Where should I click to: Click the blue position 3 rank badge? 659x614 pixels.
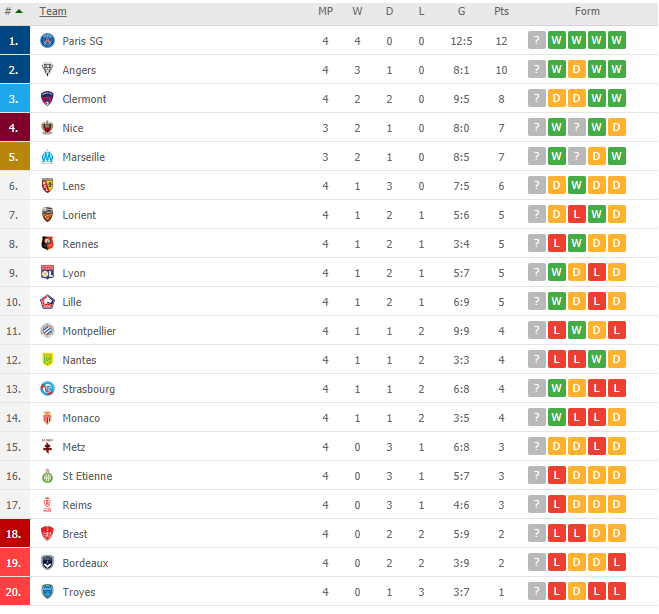coord(15,98)
